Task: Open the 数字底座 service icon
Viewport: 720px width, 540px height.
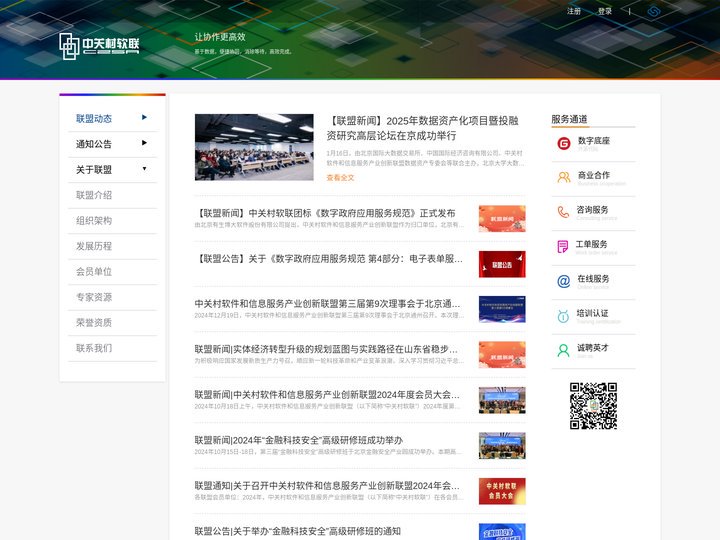Action: click(563, 143)
